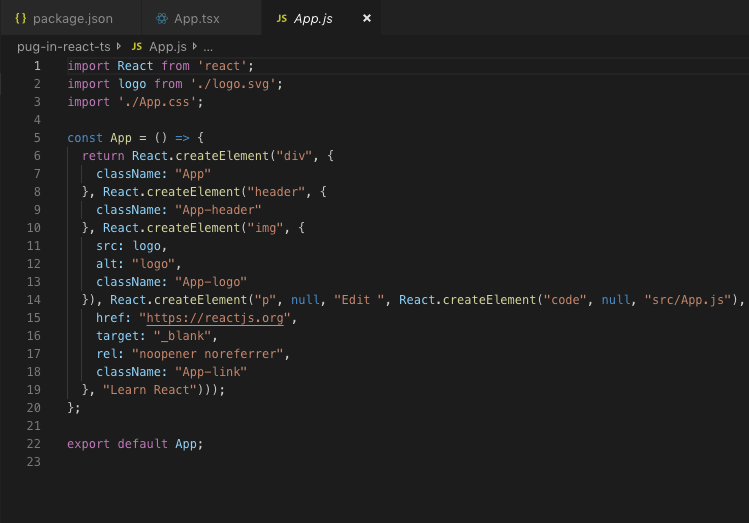The width and height of the screenshot is (749, 523).
Task: Click 'src: logo' on line 11
Action: click(128, 246)
